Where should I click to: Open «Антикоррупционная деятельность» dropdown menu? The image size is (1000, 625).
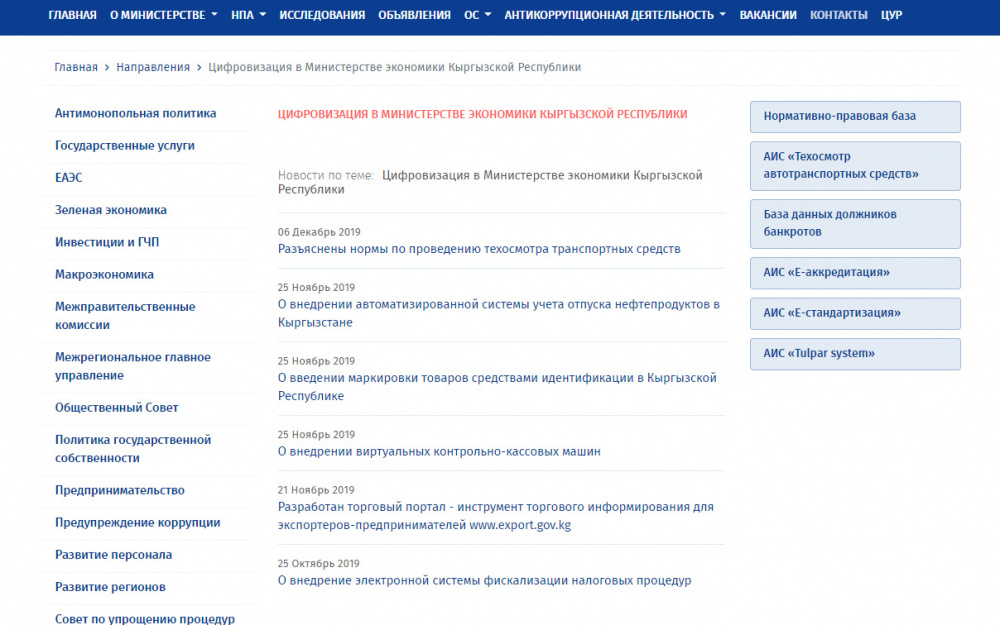click(x=615, y=15)
